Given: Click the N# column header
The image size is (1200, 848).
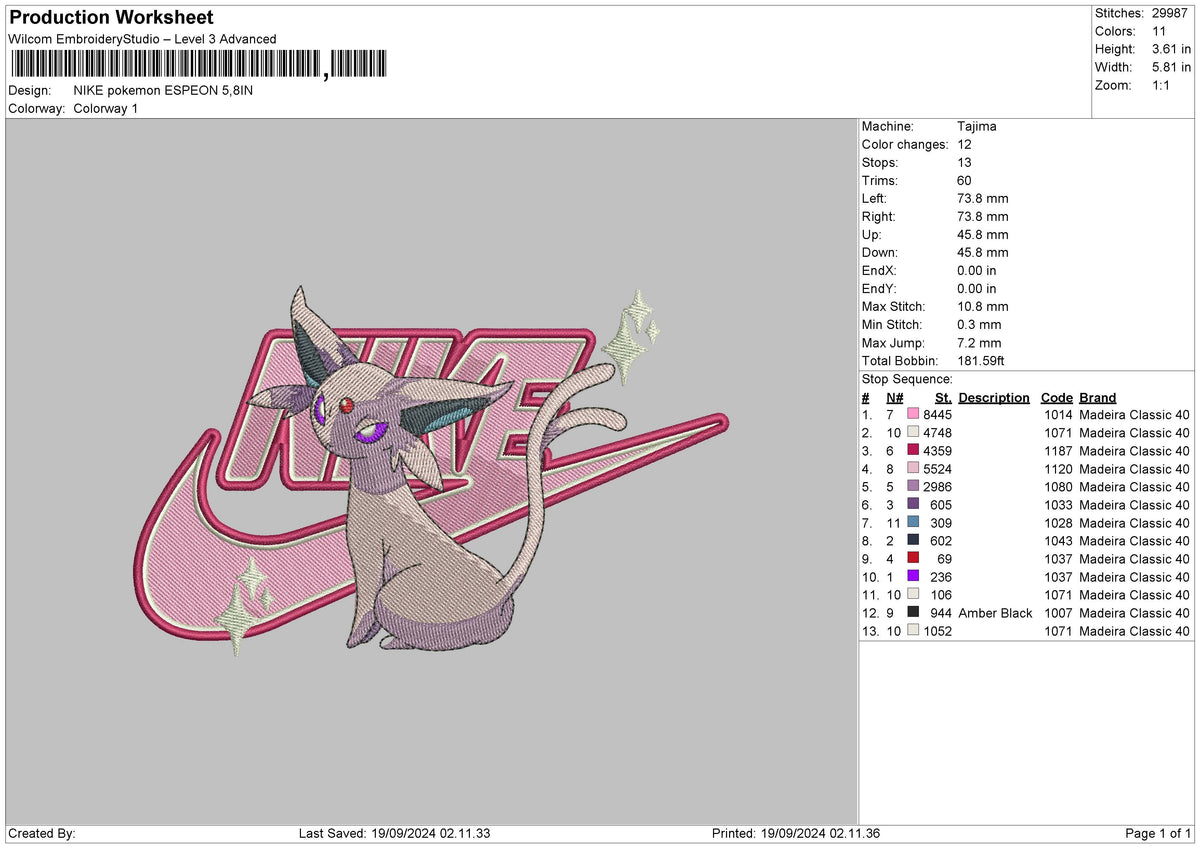Looking at the screenshot, I should (895, 397).
